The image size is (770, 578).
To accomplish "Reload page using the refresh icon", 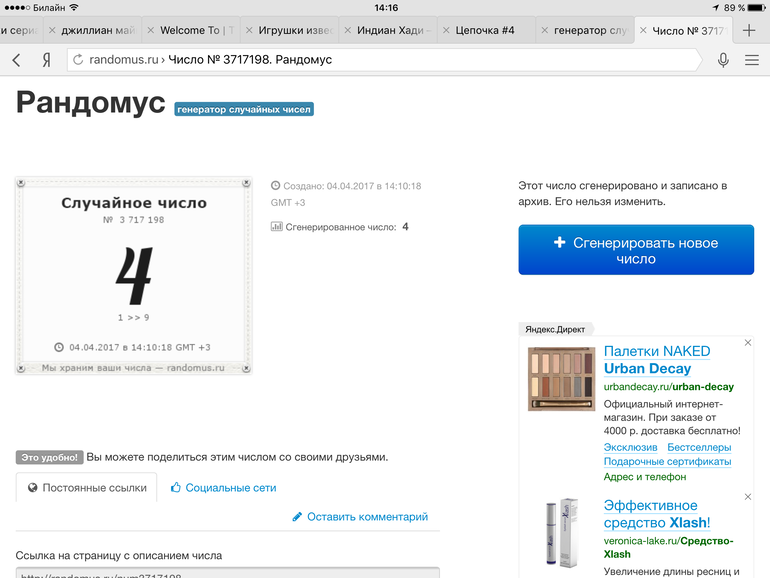I will tap(77, 60).
